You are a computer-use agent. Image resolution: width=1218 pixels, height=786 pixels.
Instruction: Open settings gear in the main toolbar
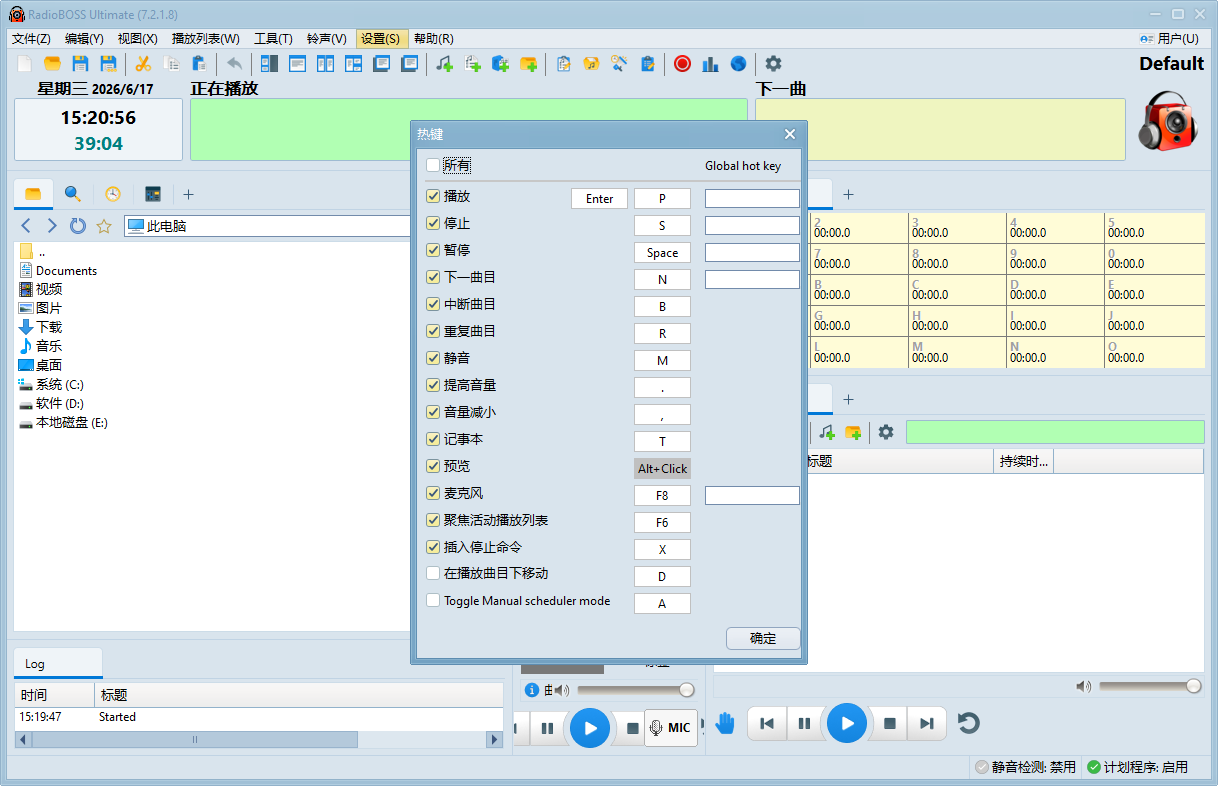coord(773,64)
